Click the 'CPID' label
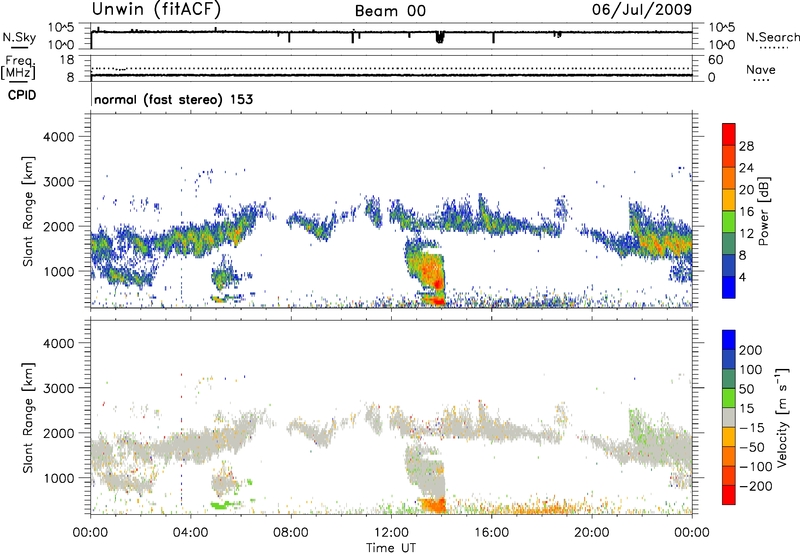This screenshot has height=554, width=800. (x=22, y=95)
